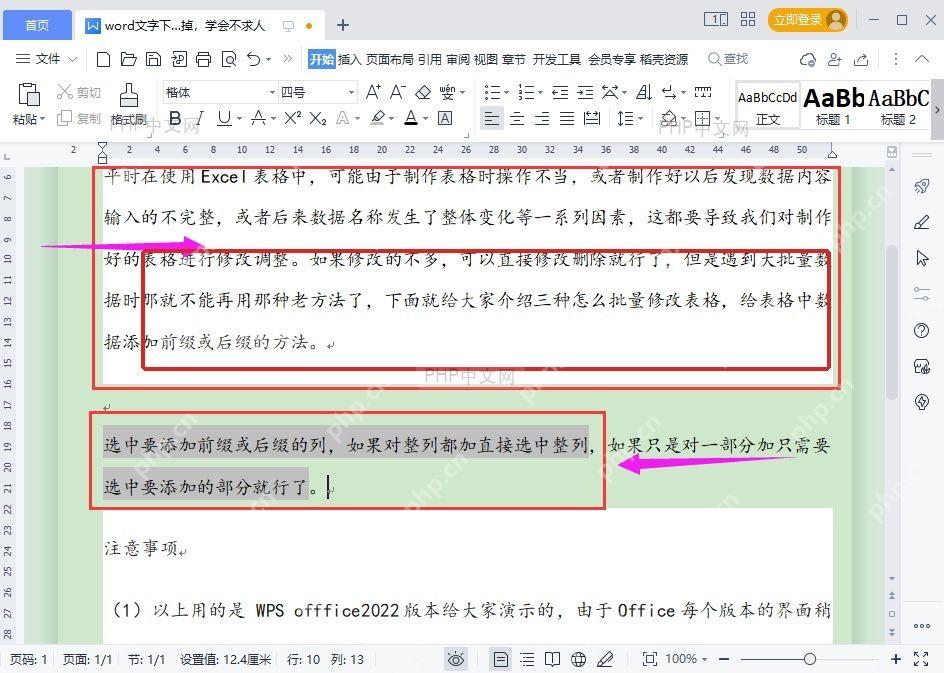Collapse the ribbon with the up chevron
Image resolution: width=944 pixels, height=673 pixels.
point(921,58)
